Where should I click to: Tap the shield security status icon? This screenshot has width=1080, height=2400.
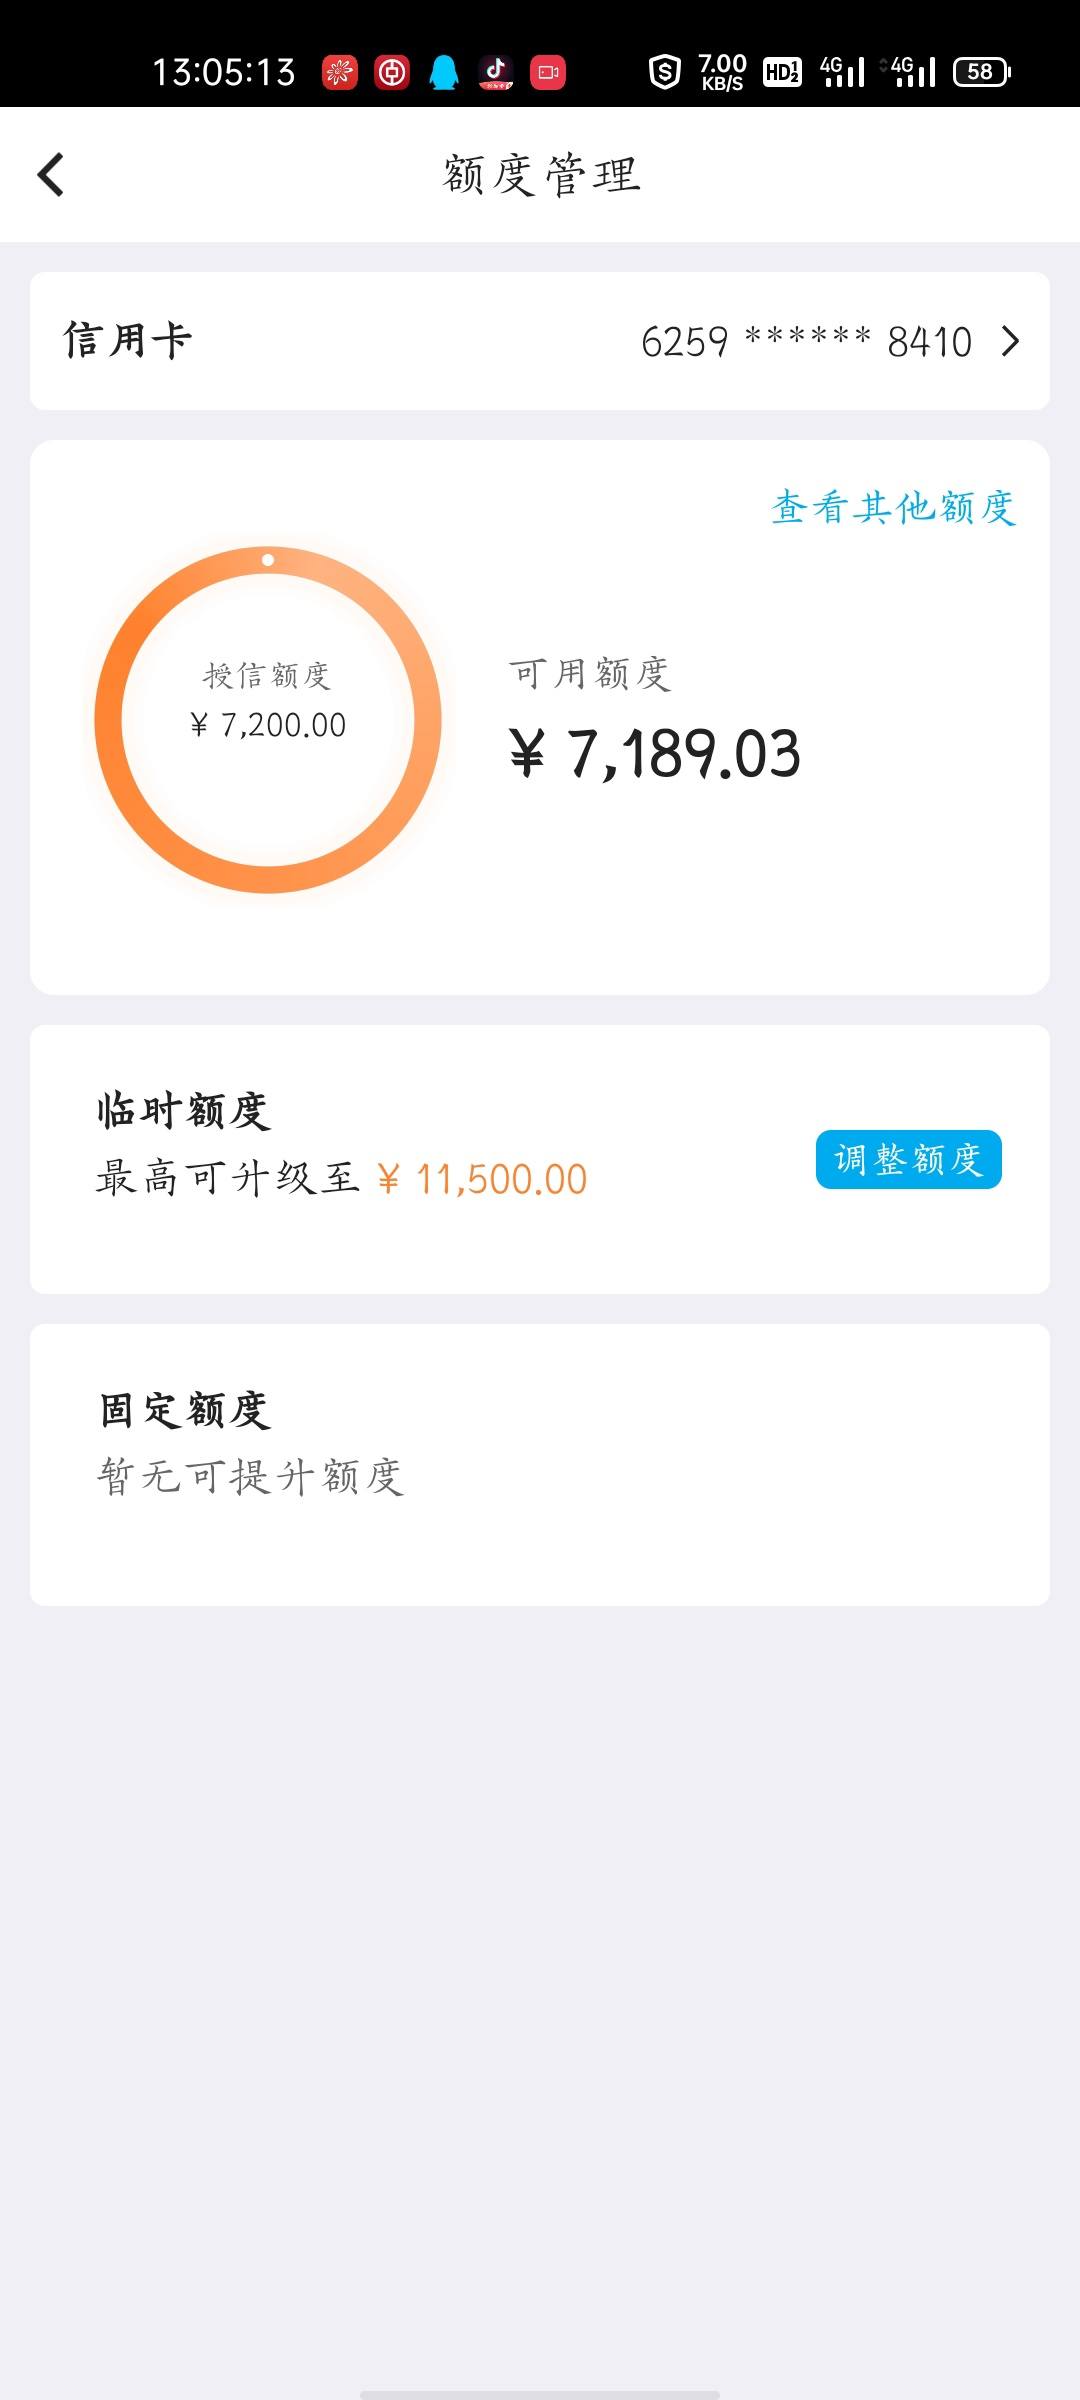[x=665, y=72]
